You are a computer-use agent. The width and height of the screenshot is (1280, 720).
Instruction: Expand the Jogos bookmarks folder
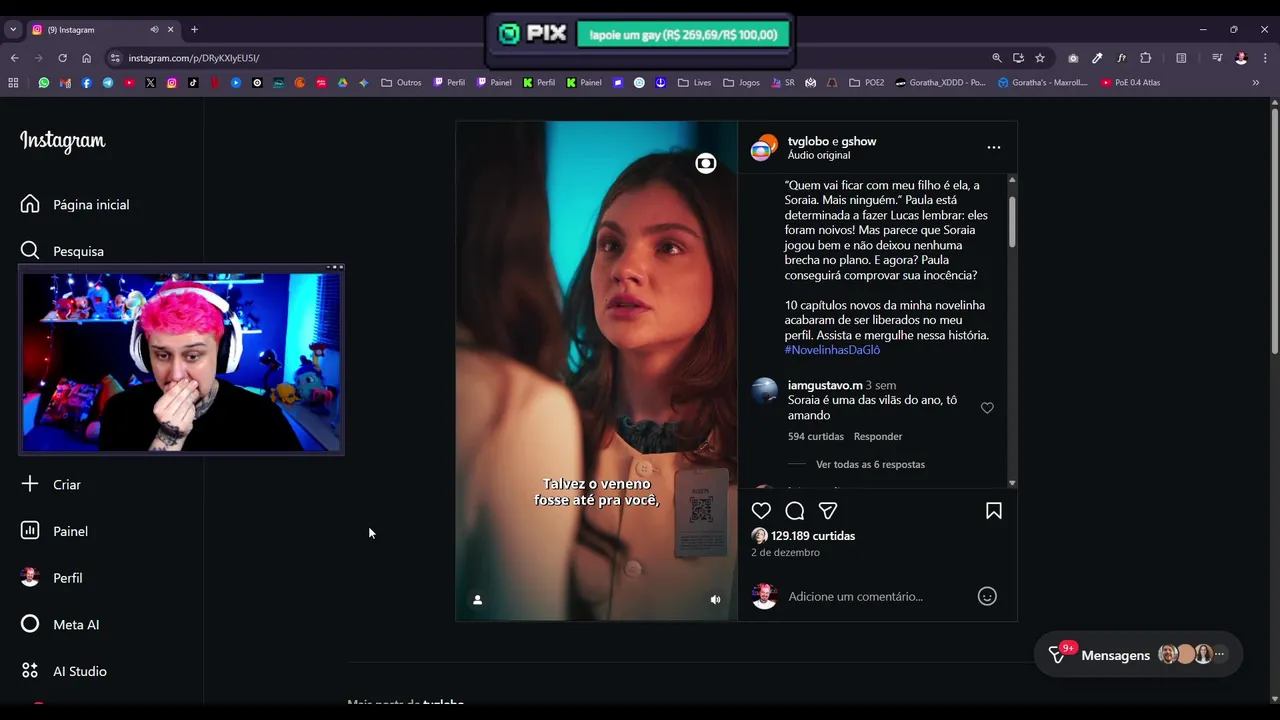pos(741,83)
